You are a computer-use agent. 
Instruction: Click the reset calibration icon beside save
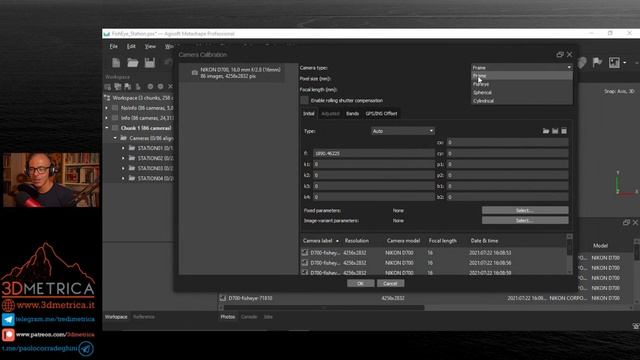(x=564, y=131)
